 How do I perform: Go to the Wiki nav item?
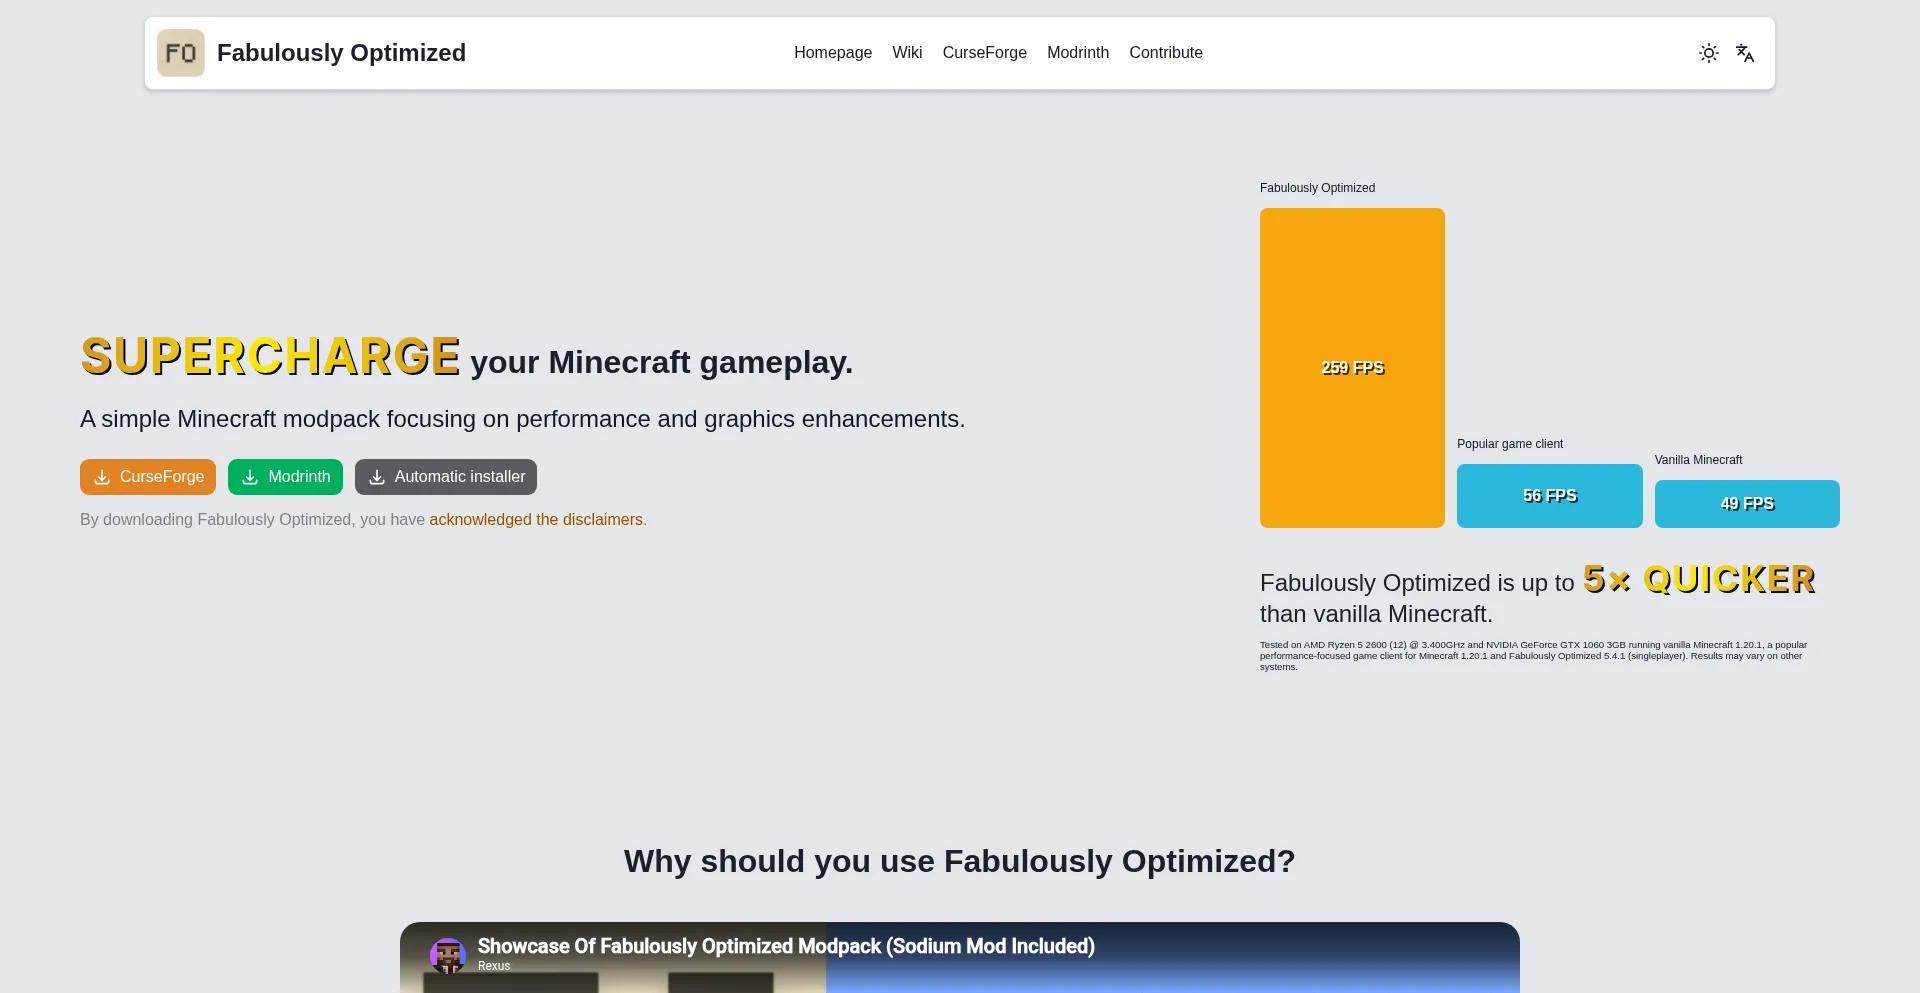click(x=907, y=53)
